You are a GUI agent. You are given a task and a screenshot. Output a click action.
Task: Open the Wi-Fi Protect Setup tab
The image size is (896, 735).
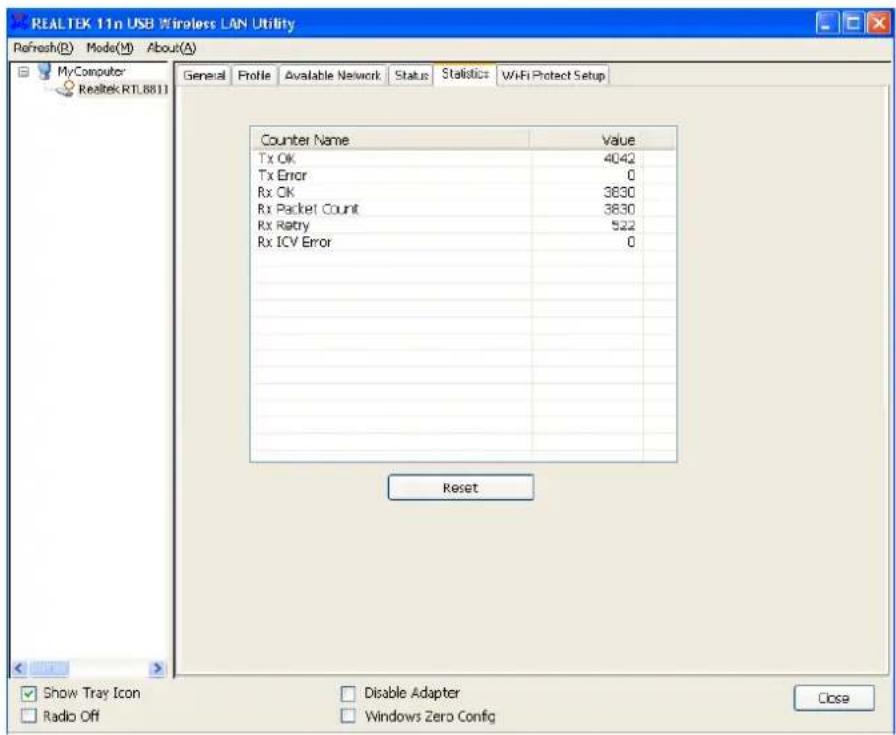[553, 75]
